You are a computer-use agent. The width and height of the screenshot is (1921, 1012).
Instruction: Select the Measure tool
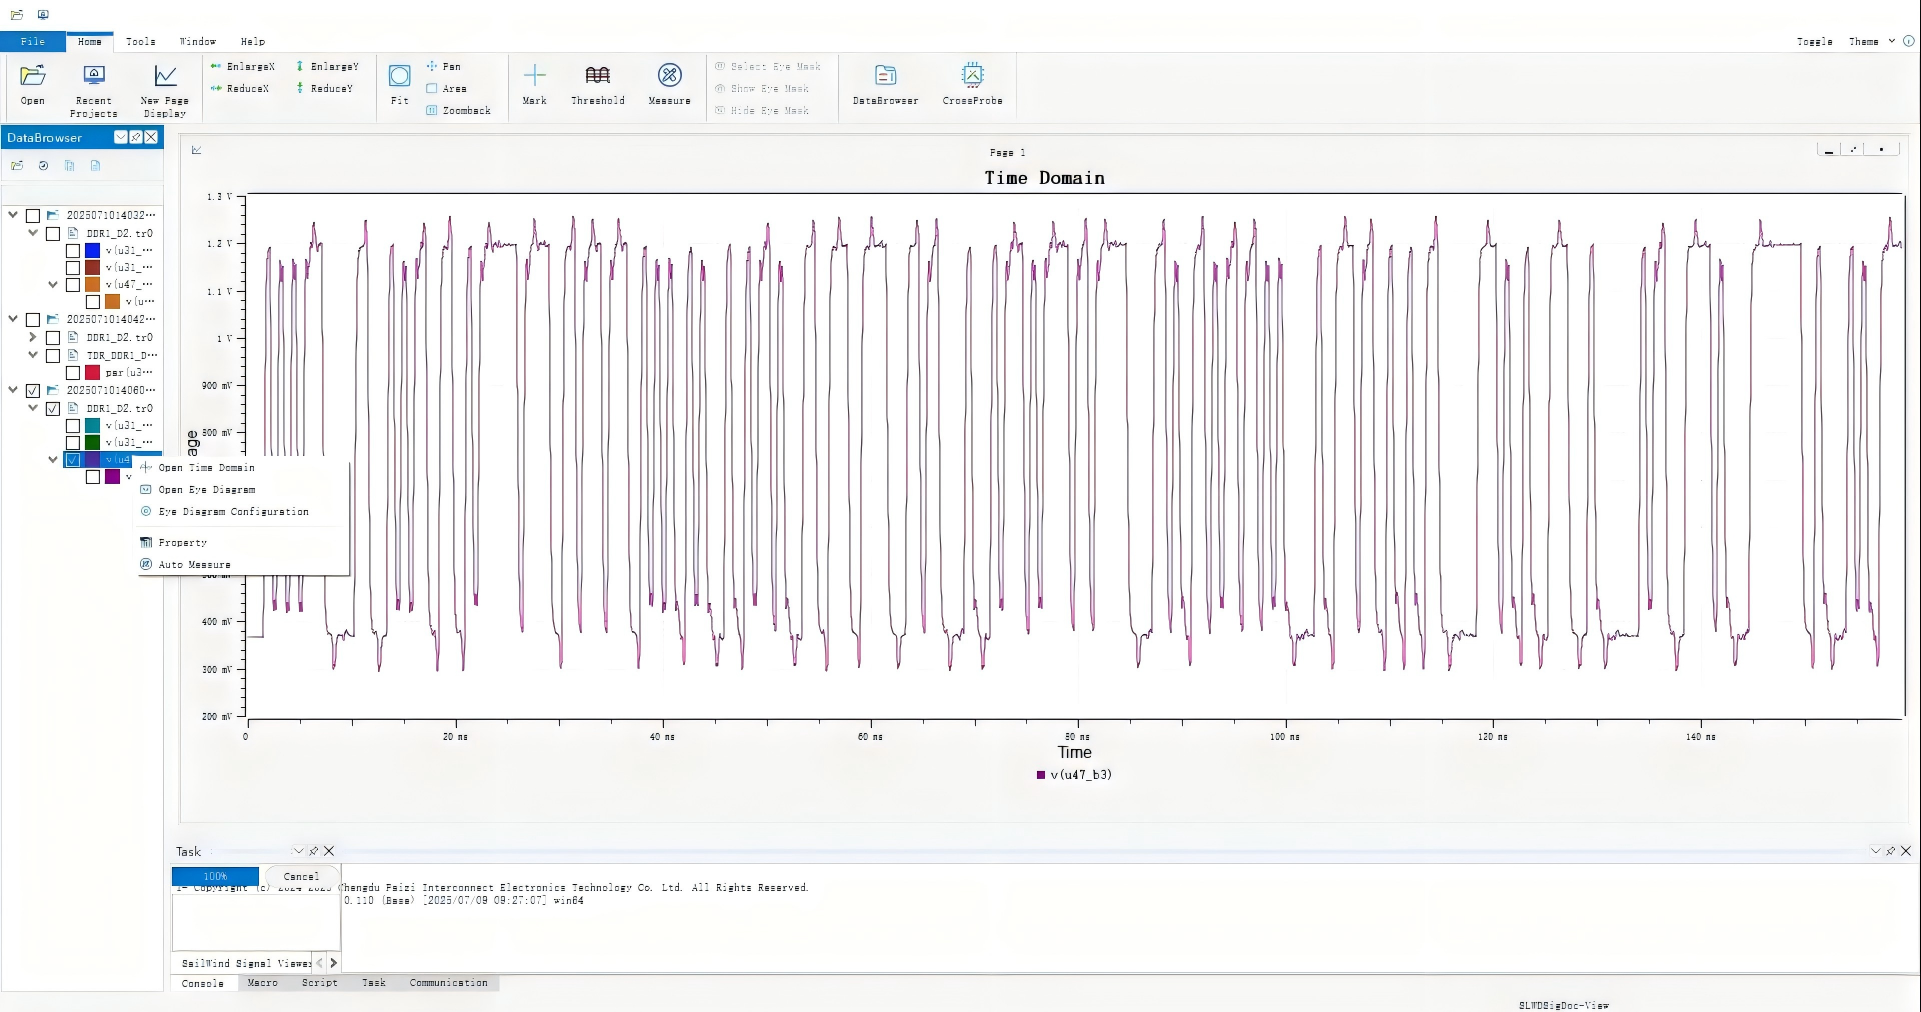(x=669, y=76)
